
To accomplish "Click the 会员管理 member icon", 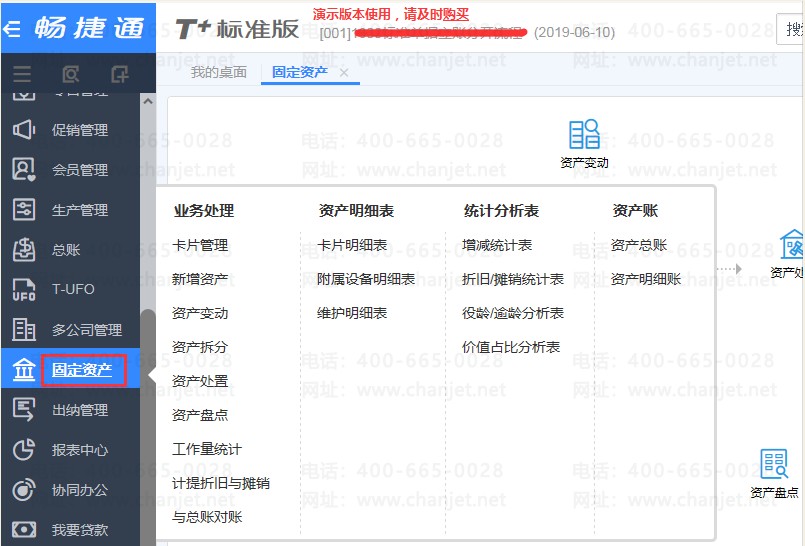I will click(24, 169).
